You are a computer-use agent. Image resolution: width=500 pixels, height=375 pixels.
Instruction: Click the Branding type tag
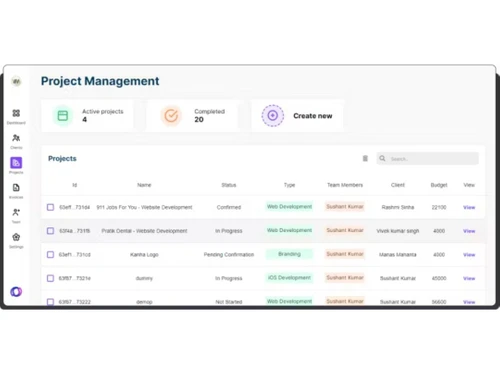pyautogui.click(x=289, y=254)
